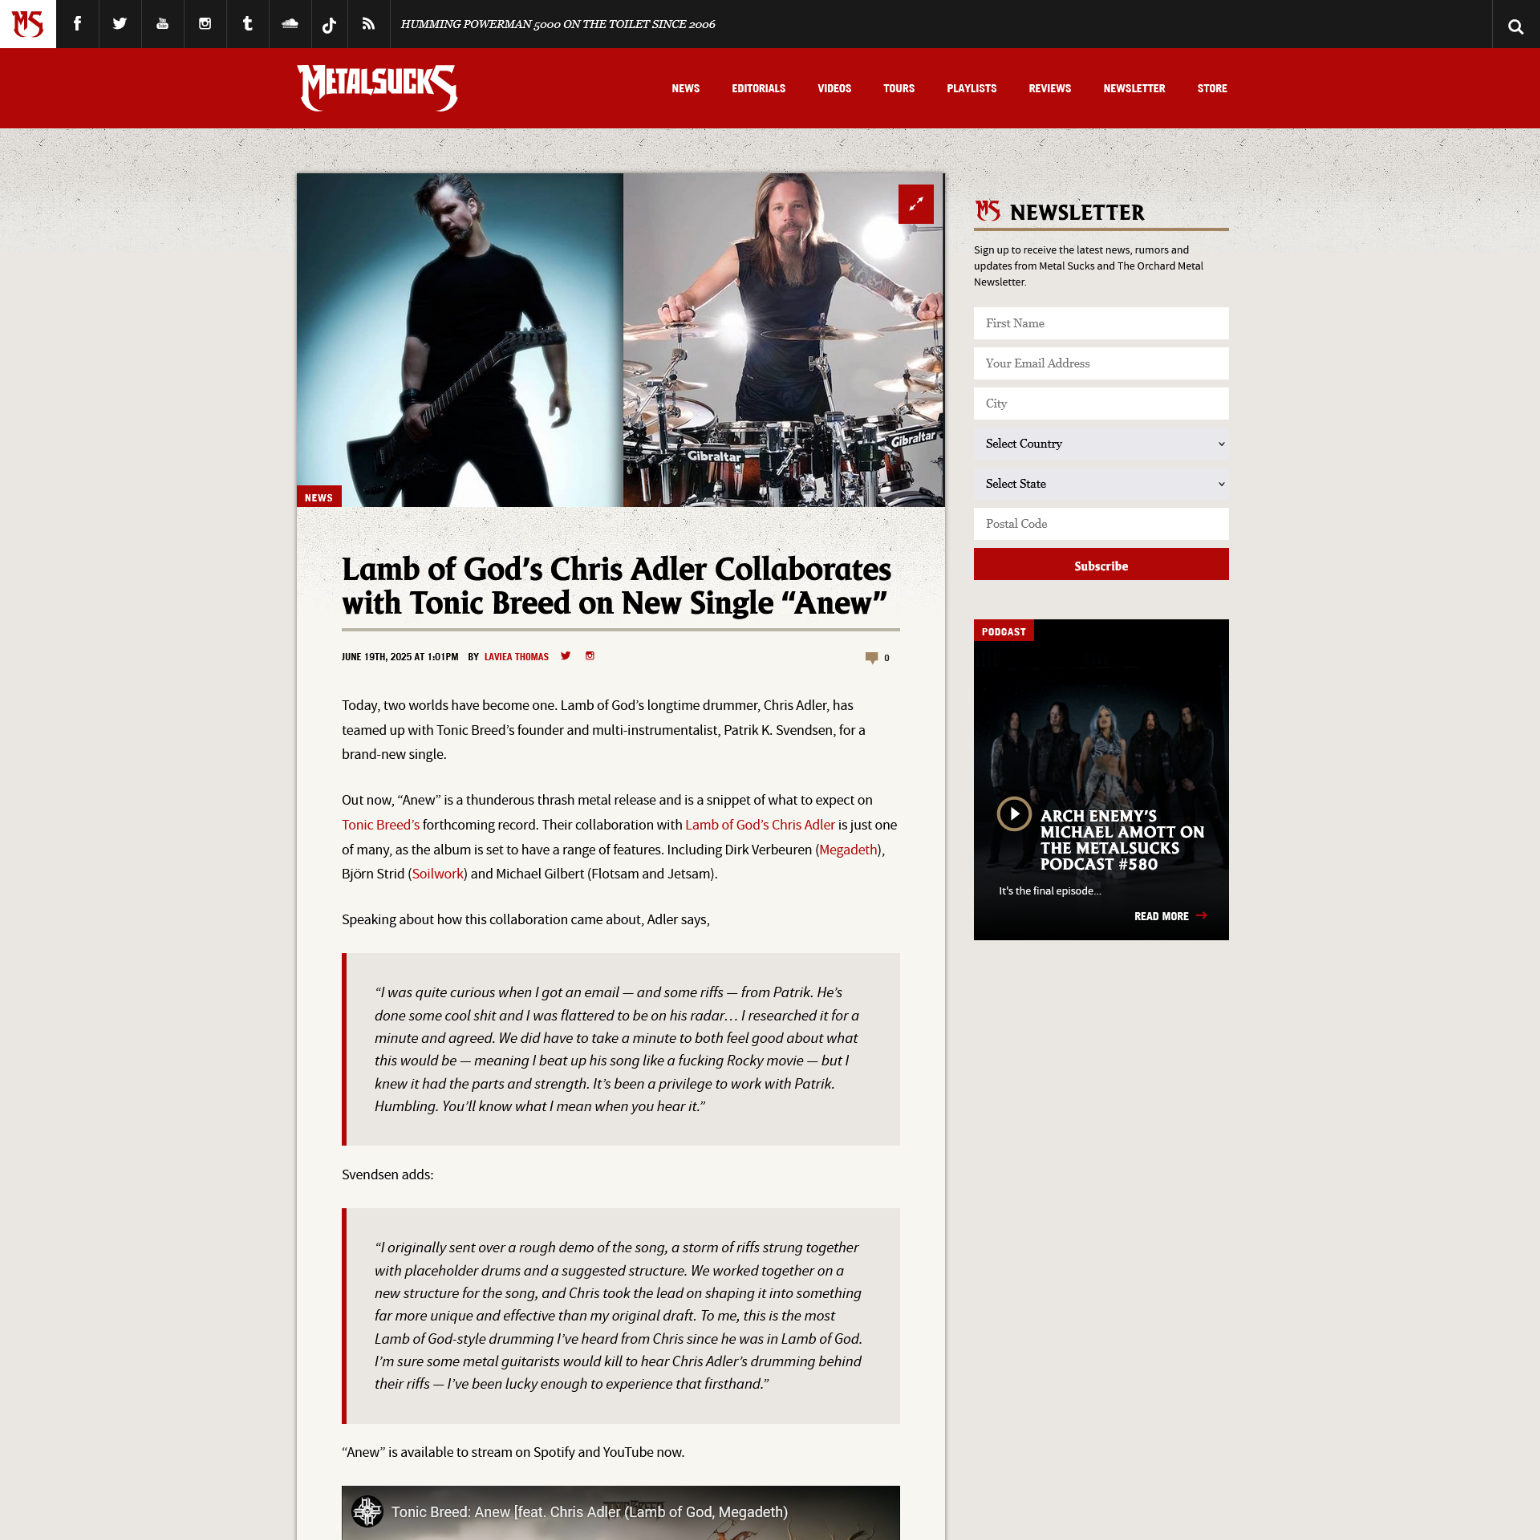This screenshot has width=1540, height=1540.
Task: Click the MetalSucks header logo
Action: click(377, 88)
